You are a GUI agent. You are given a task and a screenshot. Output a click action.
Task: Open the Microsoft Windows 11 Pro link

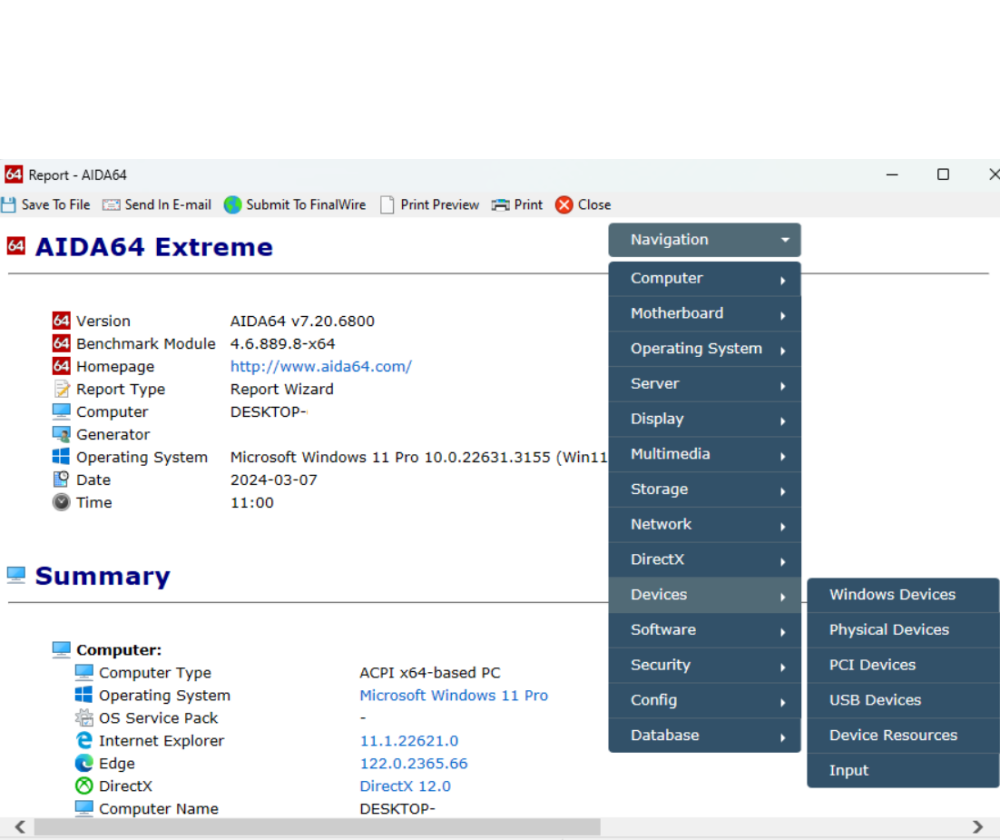(453, 695)
